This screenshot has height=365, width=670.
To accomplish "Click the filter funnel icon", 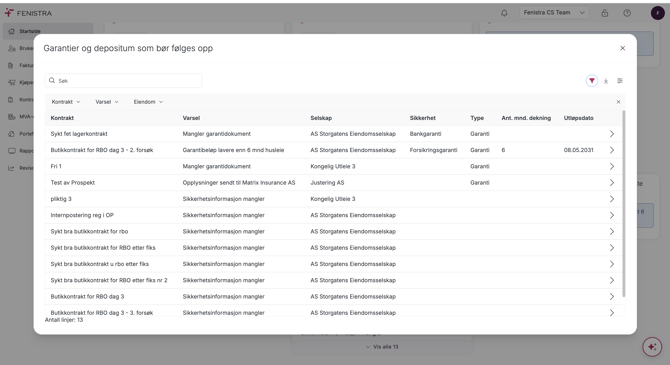I will pos(592,81).
